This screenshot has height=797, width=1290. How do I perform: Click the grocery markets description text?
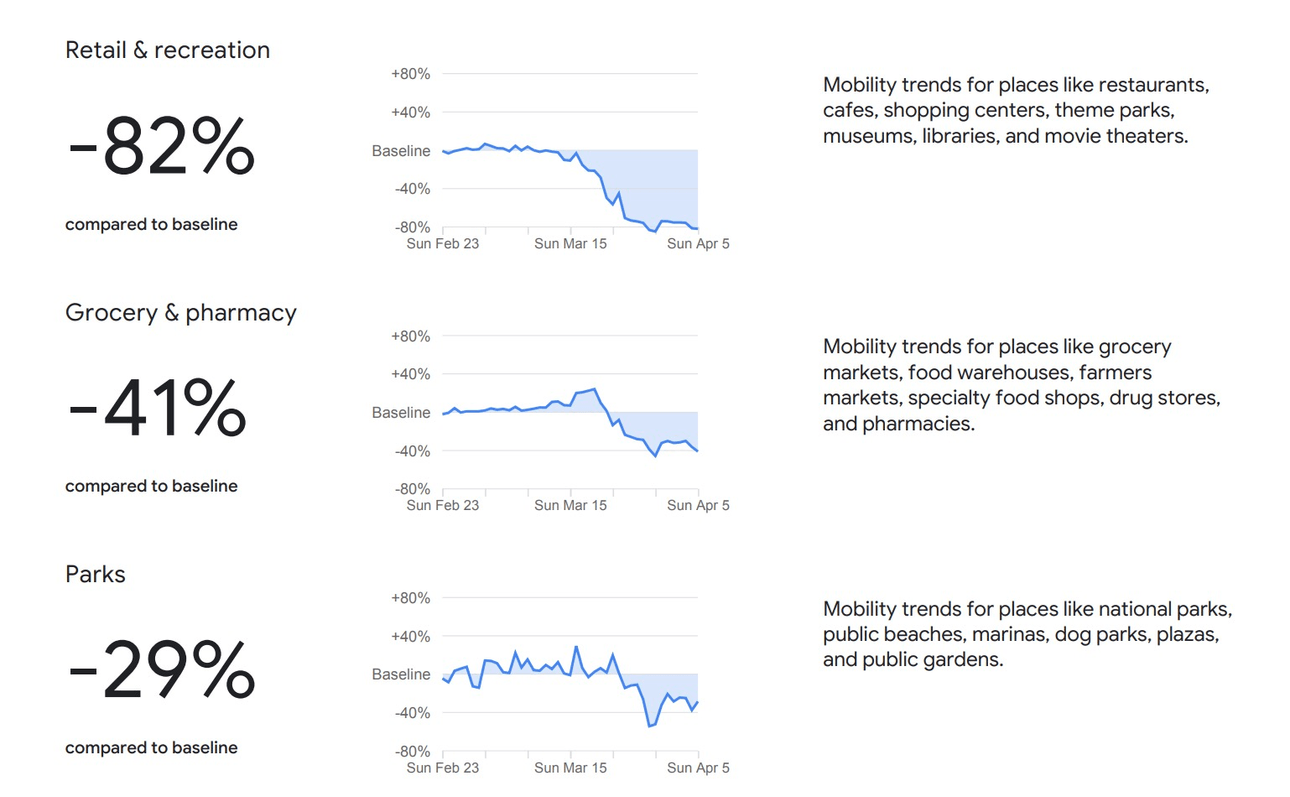click(1021, 385)
